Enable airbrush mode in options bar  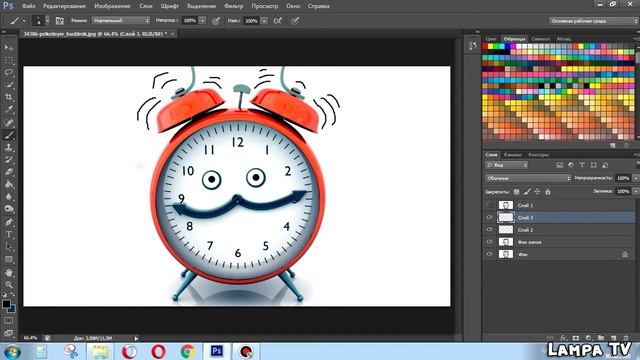278,20
